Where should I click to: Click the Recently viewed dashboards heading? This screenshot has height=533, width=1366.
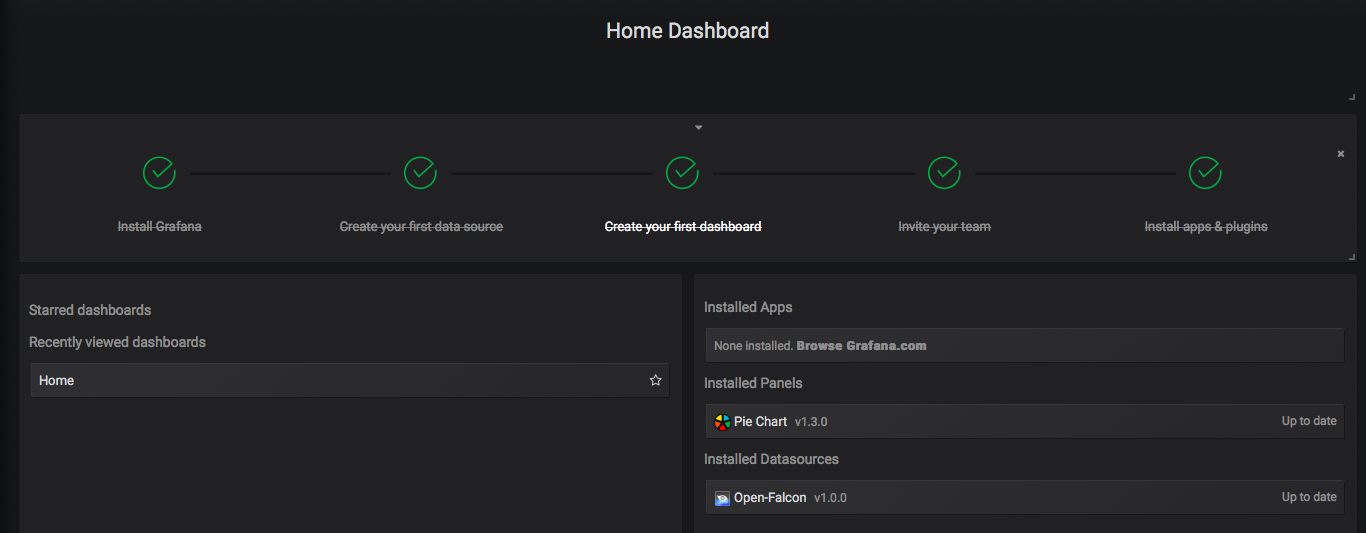117,342
